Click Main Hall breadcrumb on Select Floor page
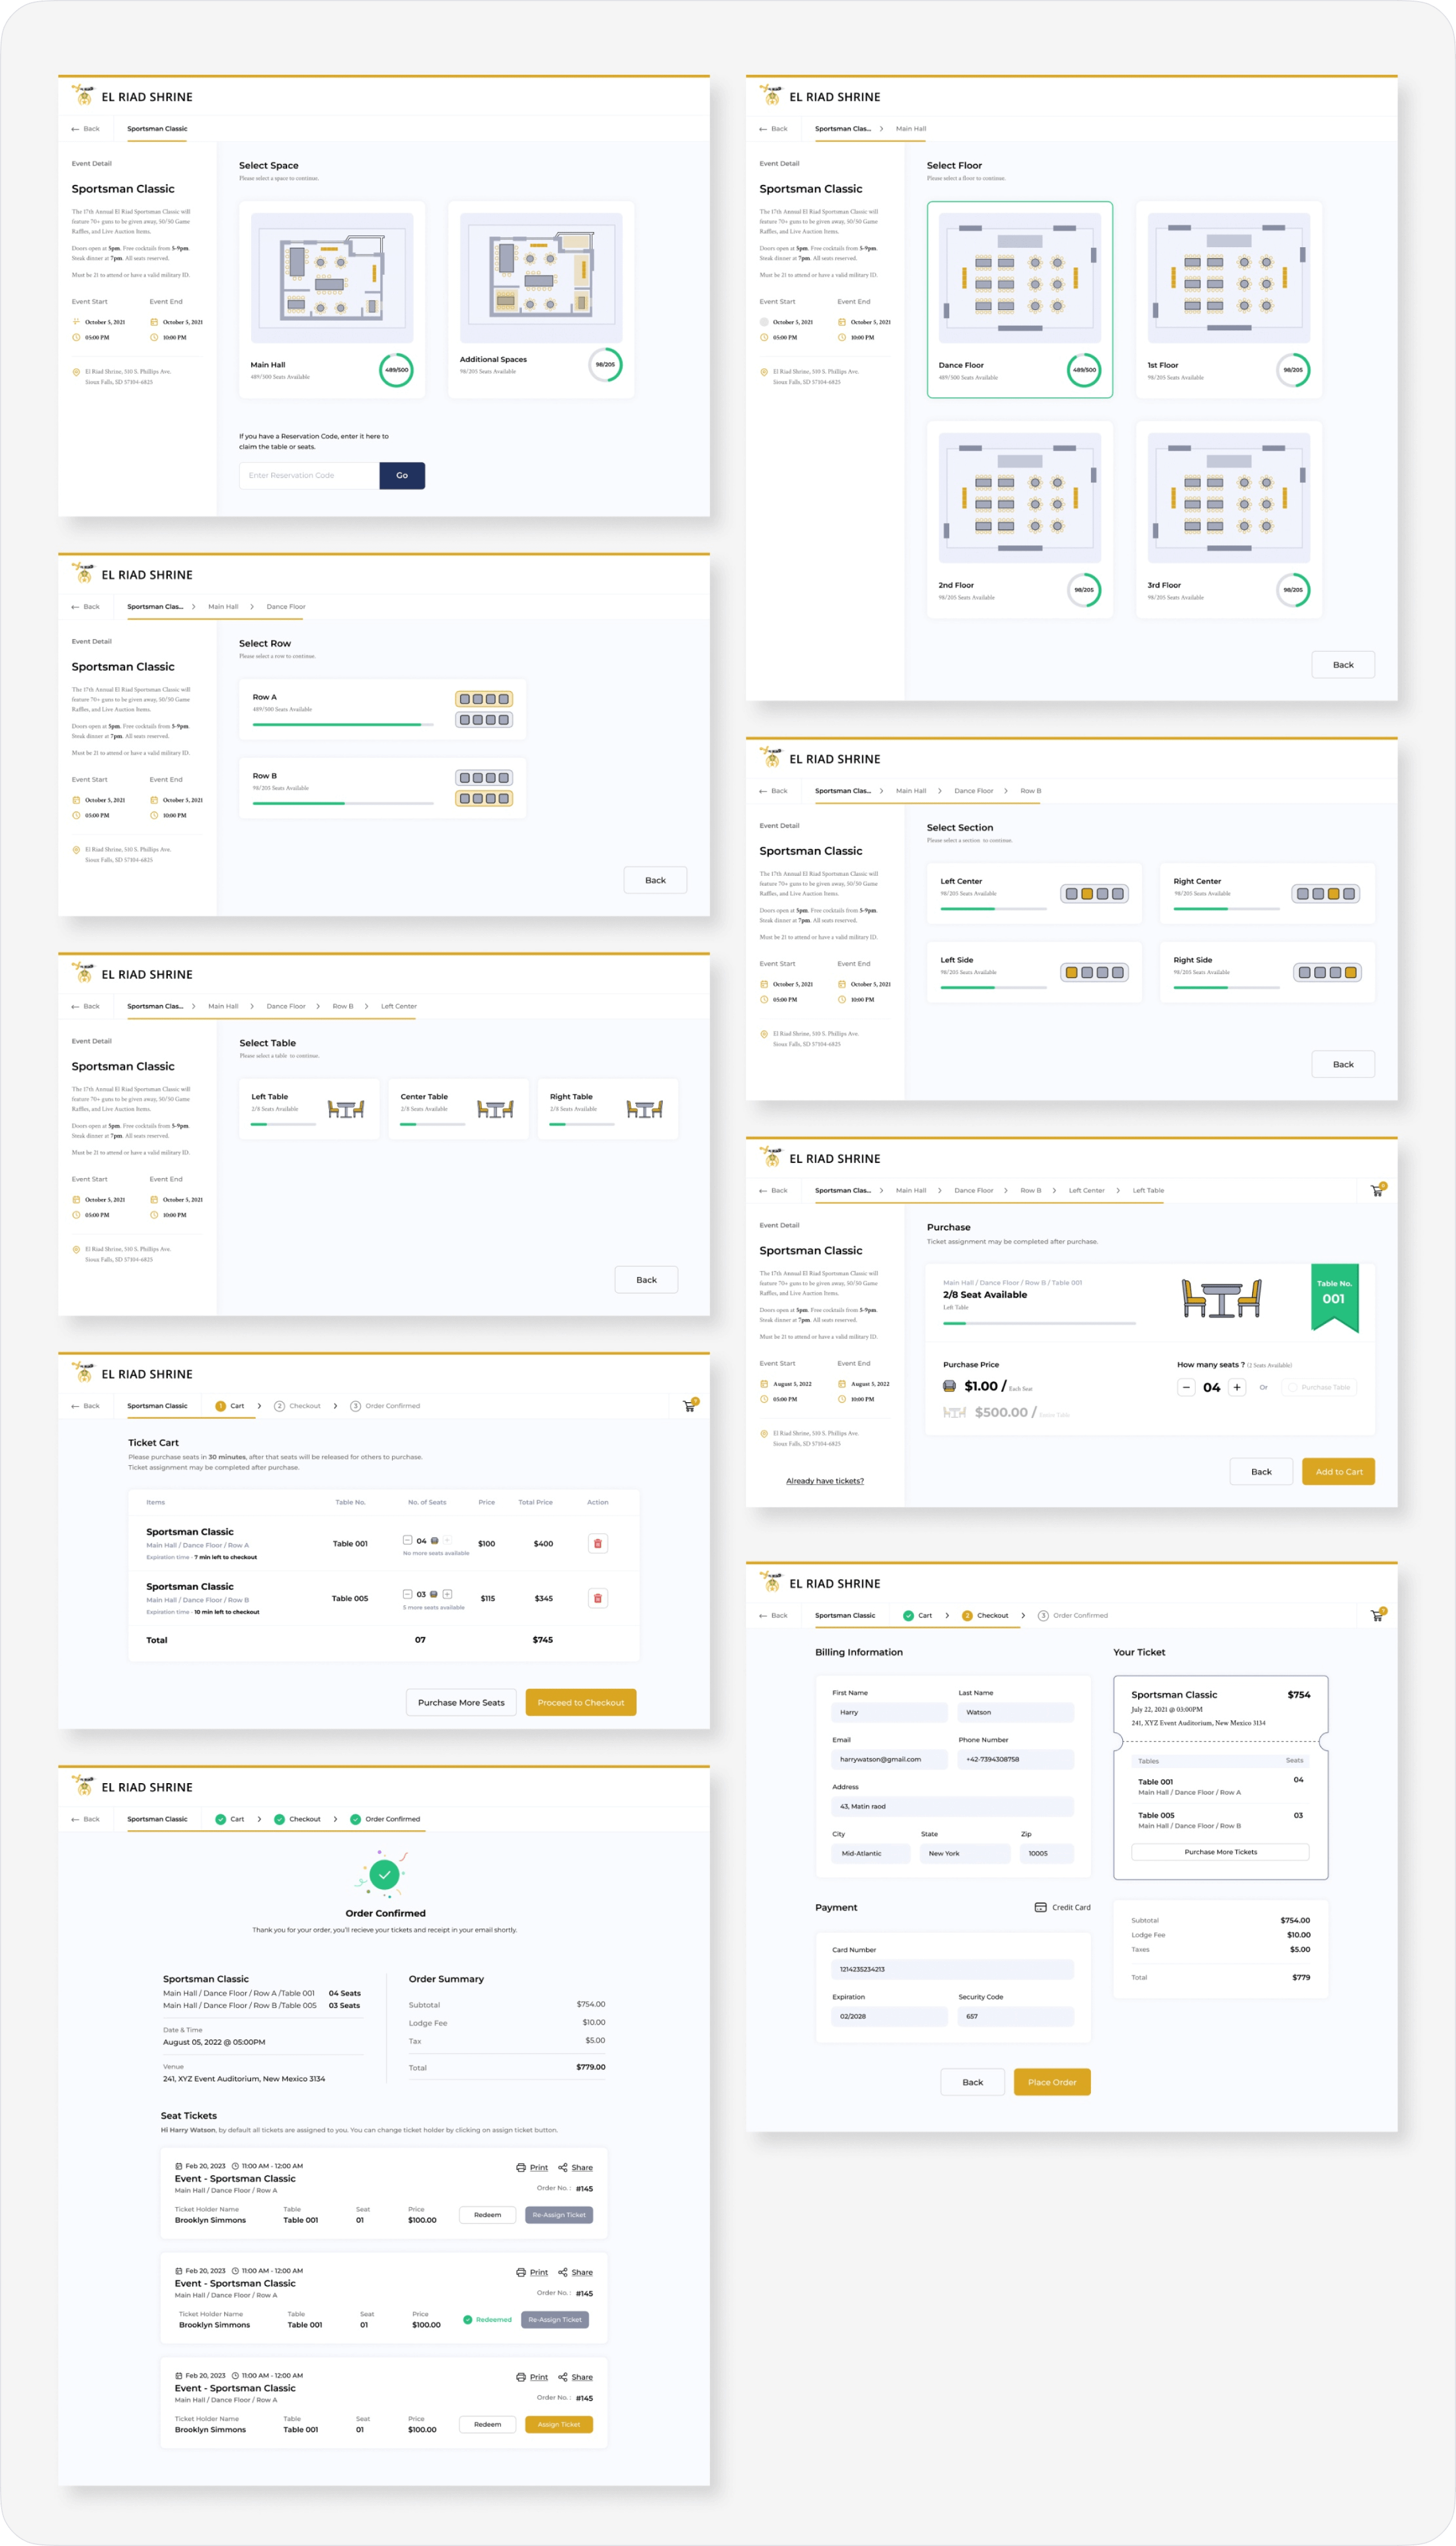 [x=910, y=129]
